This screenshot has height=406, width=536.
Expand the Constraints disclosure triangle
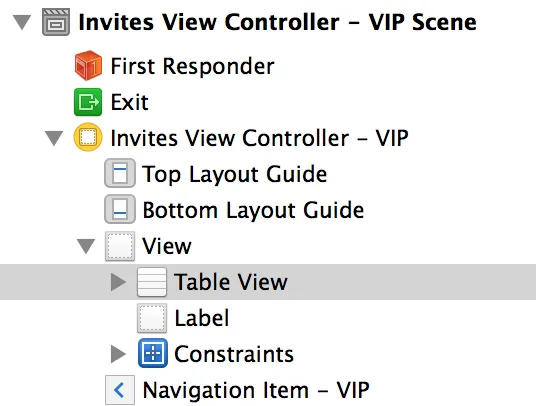(x=118, y=354)
